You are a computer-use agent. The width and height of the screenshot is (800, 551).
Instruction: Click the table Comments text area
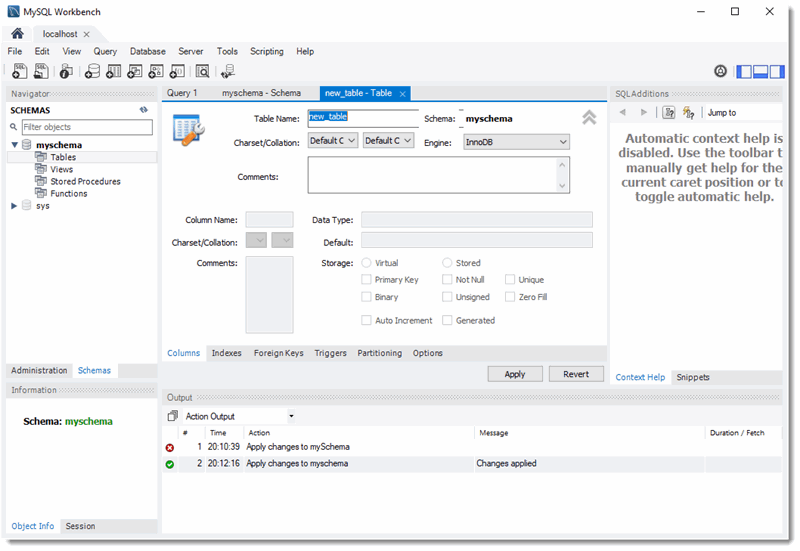point(438,175)
